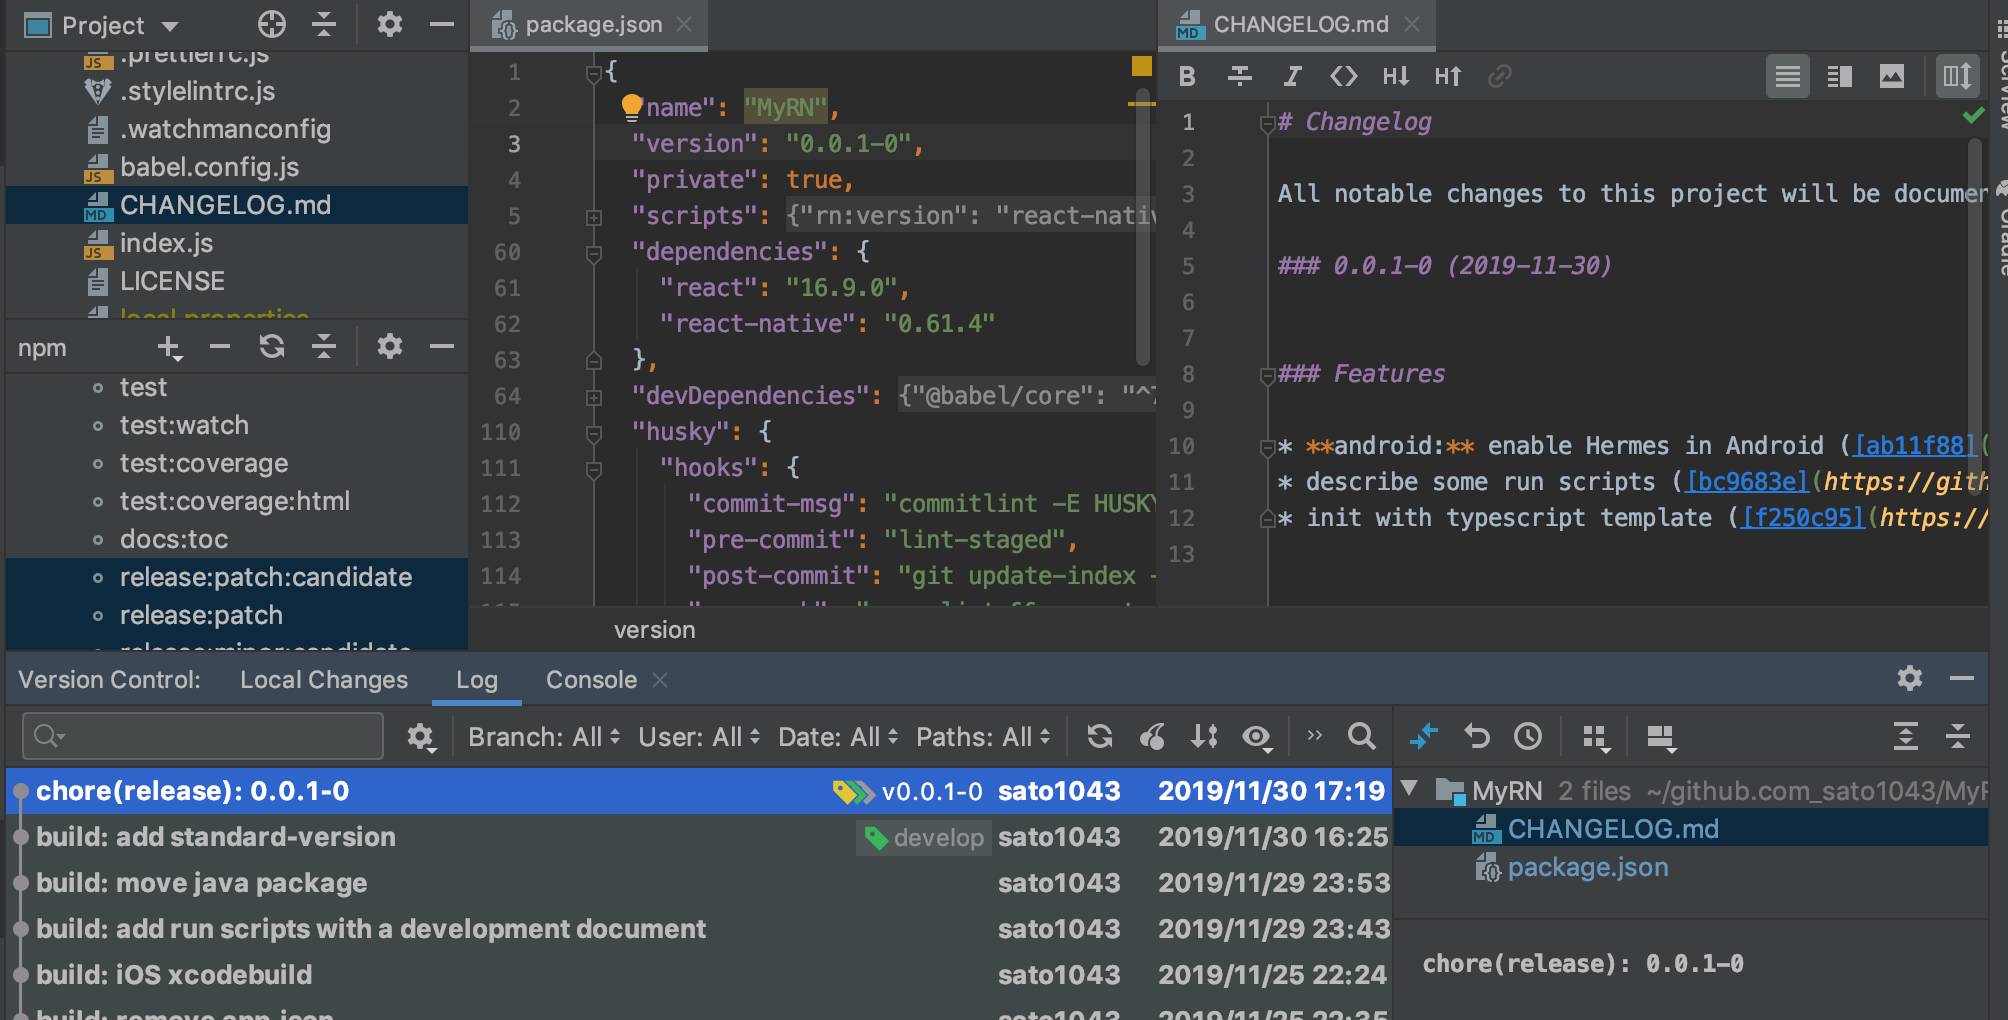Show history clock icon

tap(1528, 737)
